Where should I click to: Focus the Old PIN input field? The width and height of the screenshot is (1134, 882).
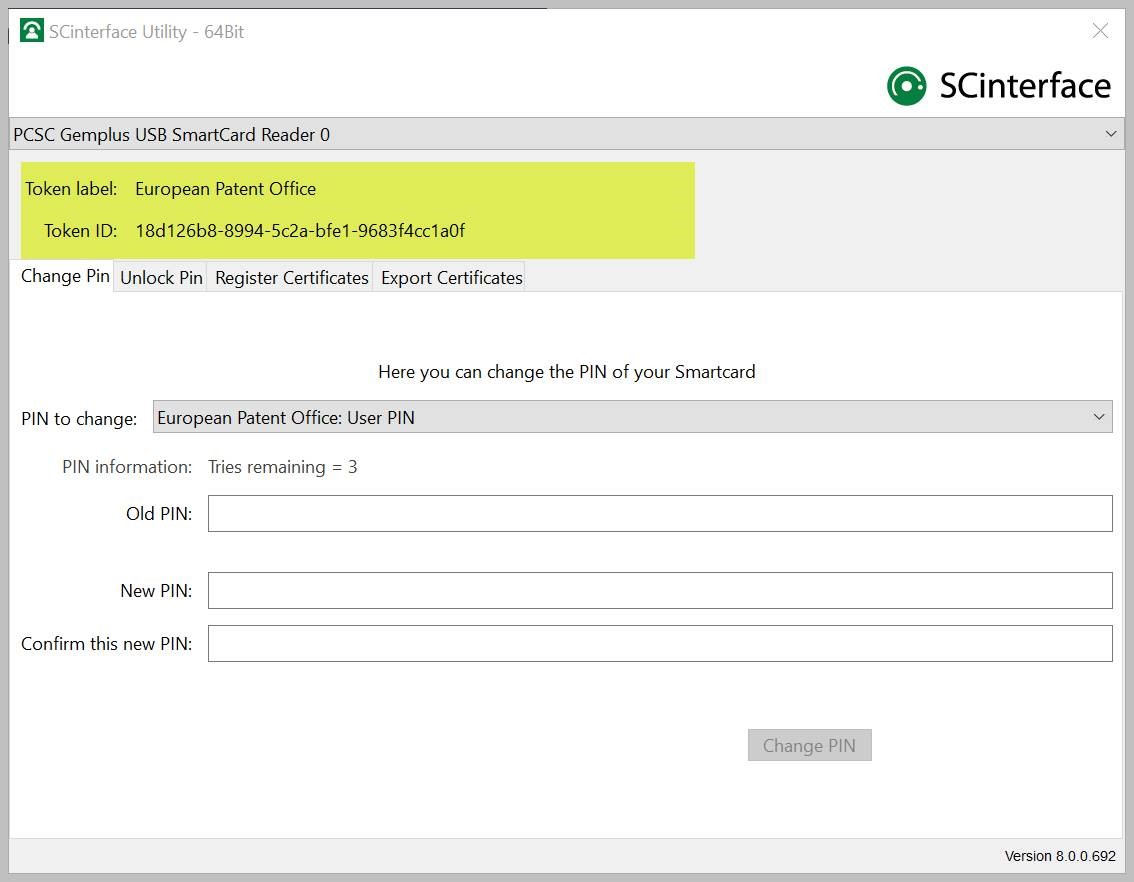[659, 513]
